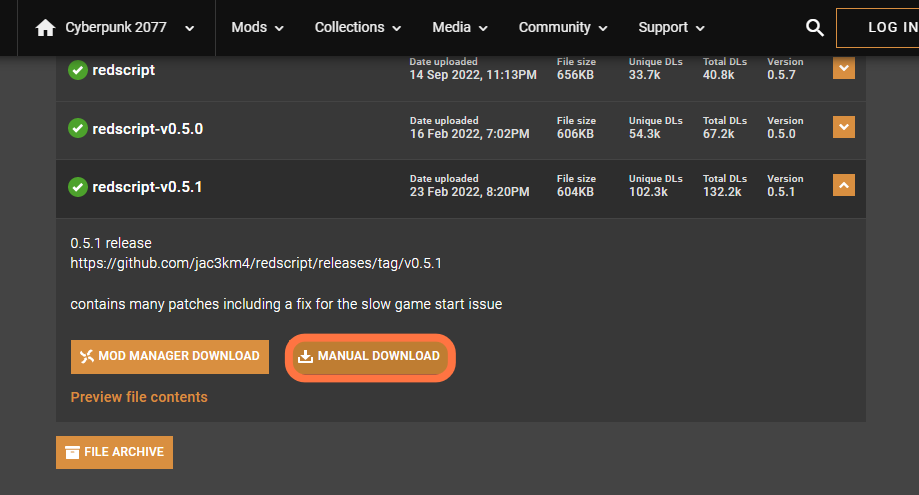The image size is (919, 495).
Task: Click the 'contains many patches' description line
Action: click(x=286, y=305)
